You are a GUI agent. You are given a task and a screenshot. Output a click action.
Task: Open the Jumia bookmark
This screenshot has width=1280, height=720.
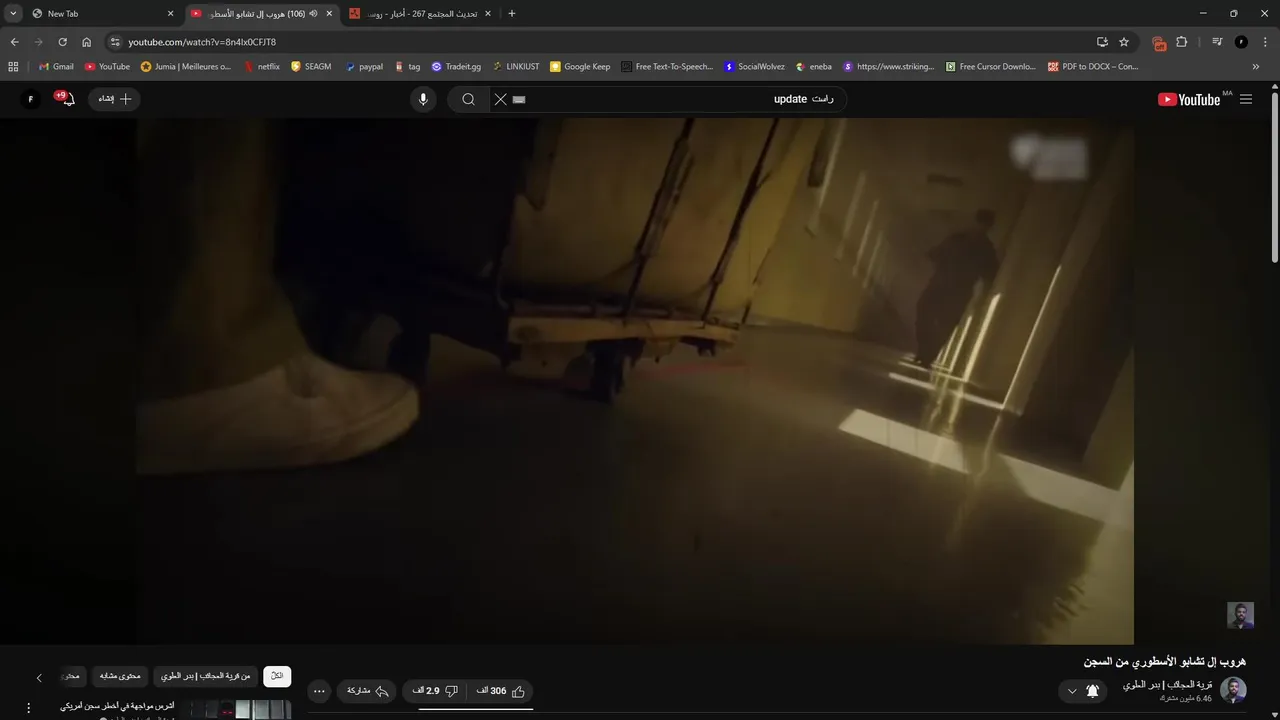(186, 67)
